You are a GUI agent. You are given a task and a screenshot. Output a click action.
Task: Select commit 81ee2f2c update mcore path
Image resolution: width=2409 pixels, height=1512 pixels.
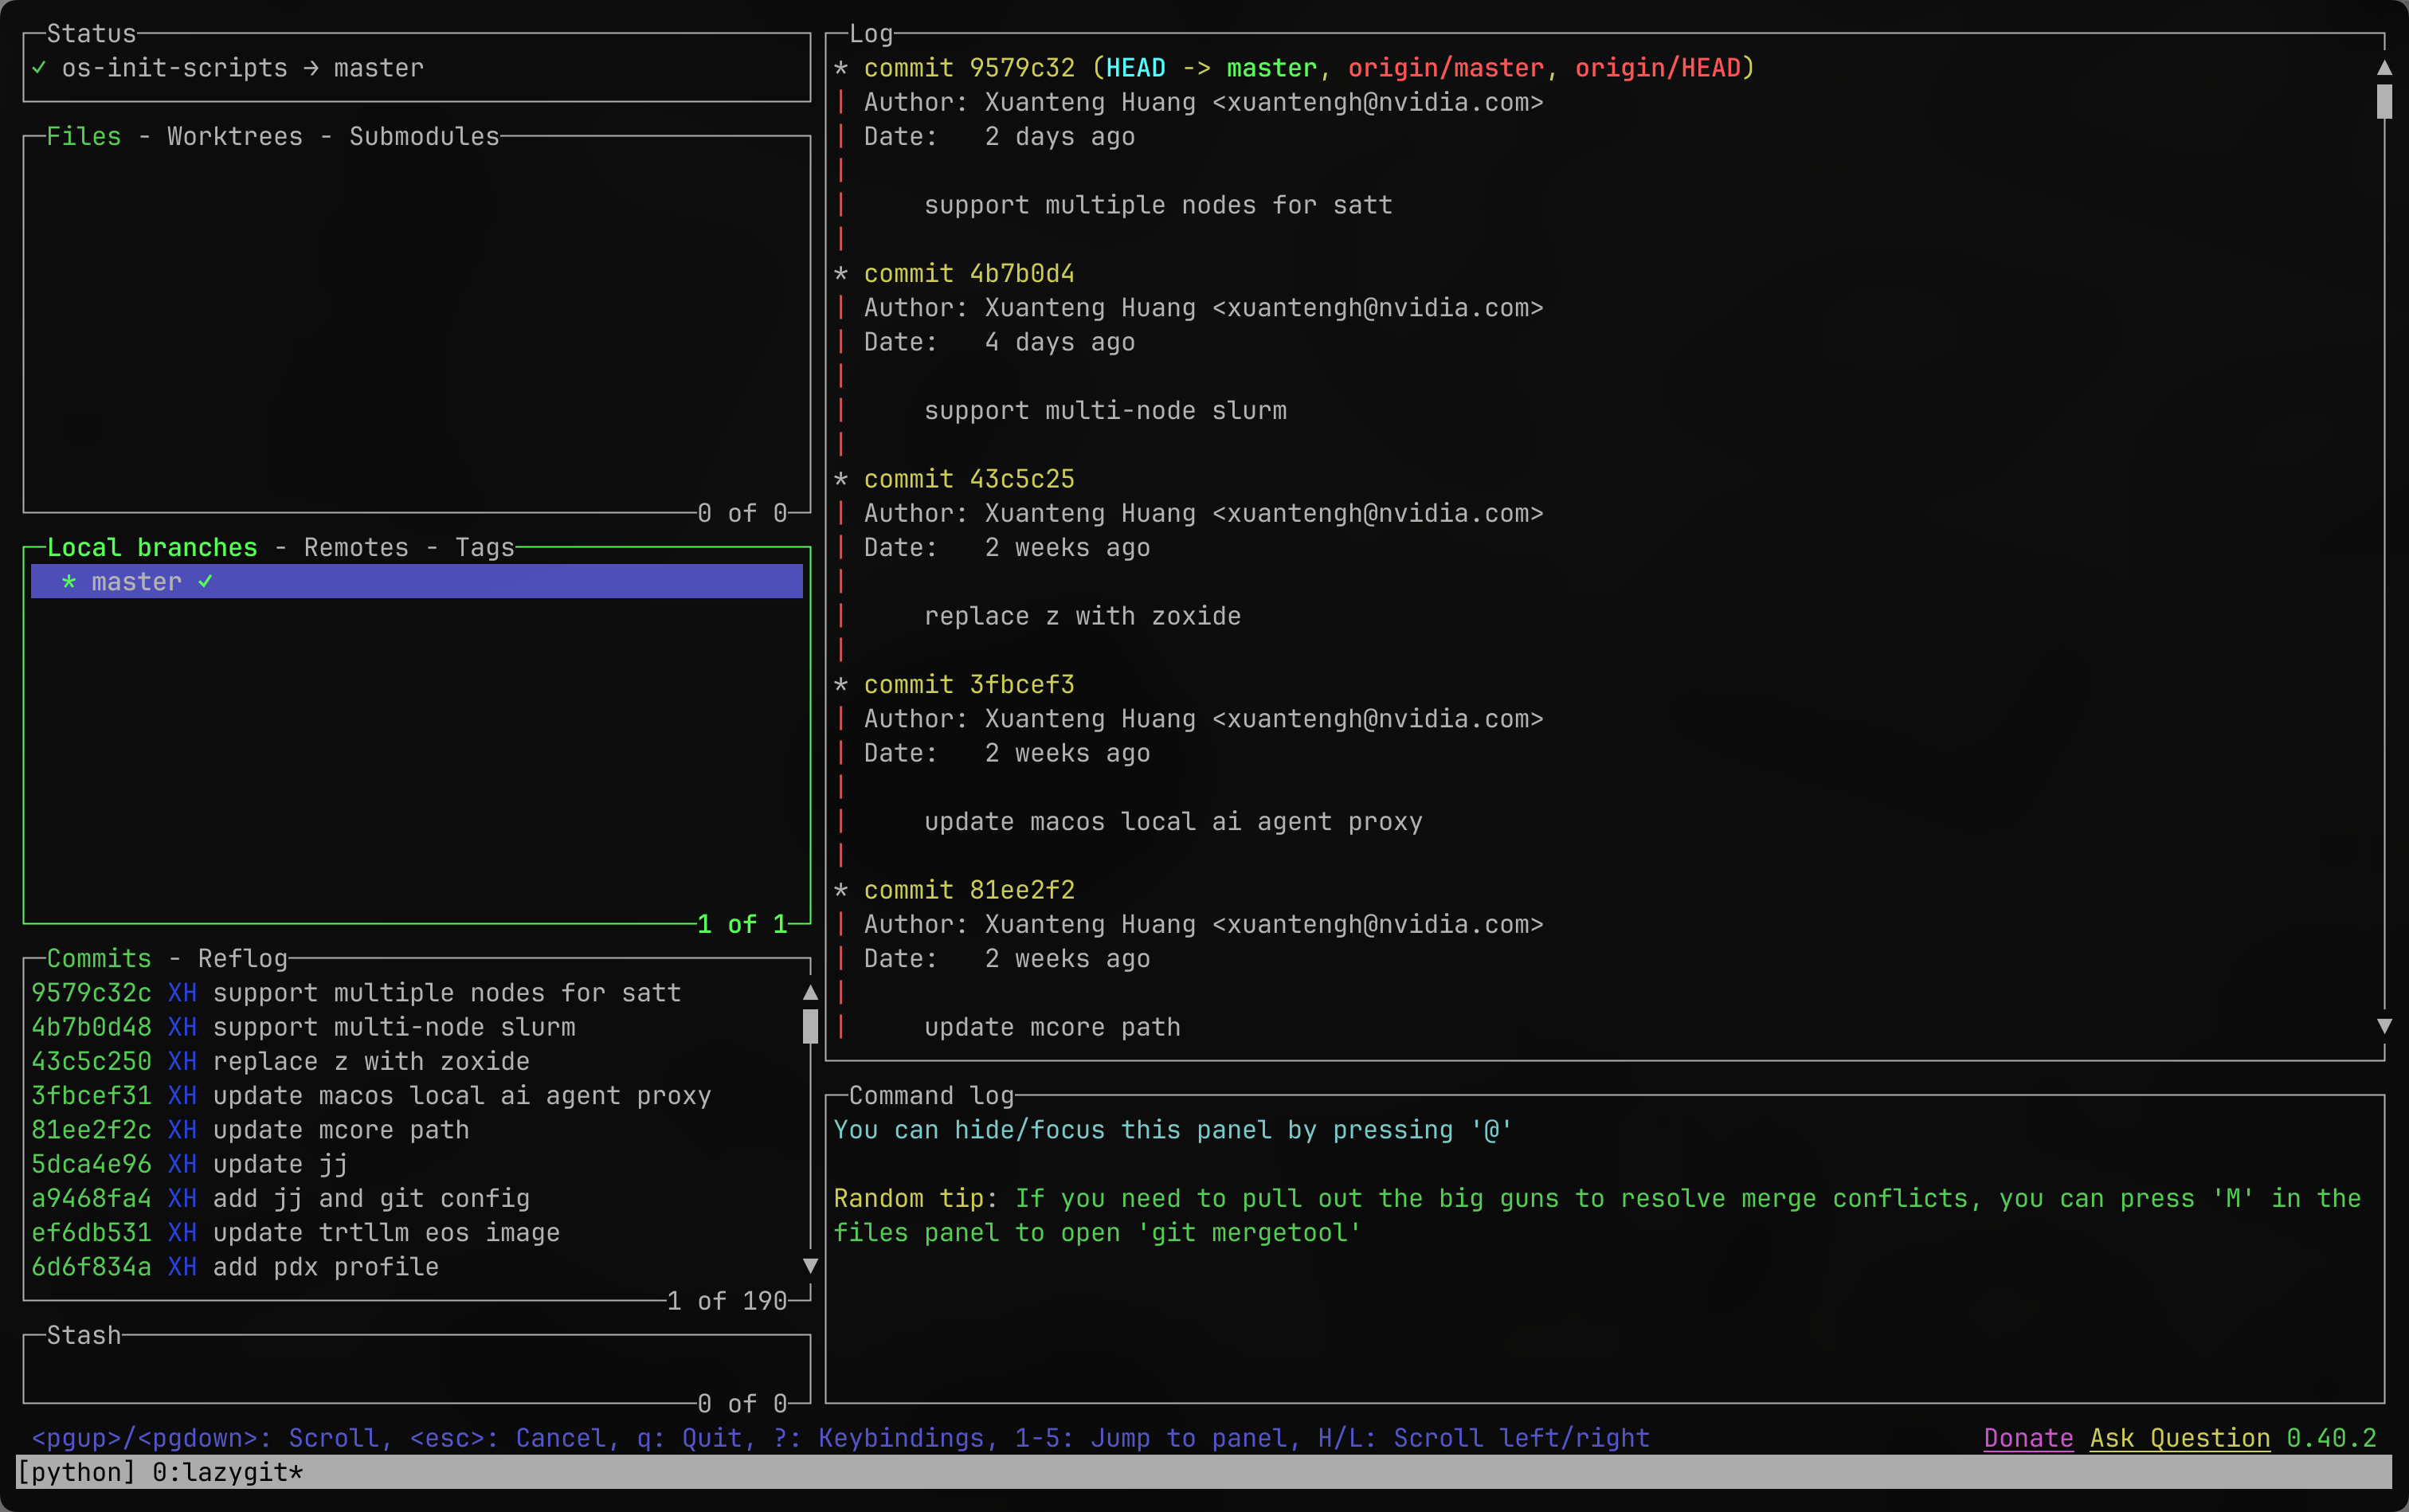point(417,1129)
